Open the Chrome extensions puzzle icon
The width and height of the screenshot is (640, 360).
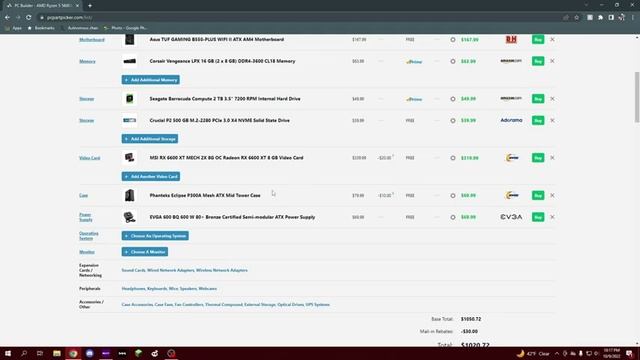coord(600,18)
